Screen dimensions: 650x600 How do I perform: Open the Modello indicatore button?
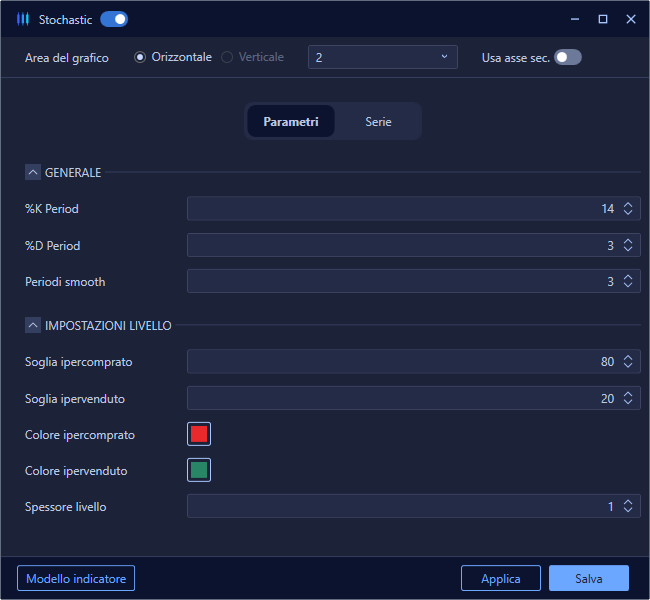(76, 578)
